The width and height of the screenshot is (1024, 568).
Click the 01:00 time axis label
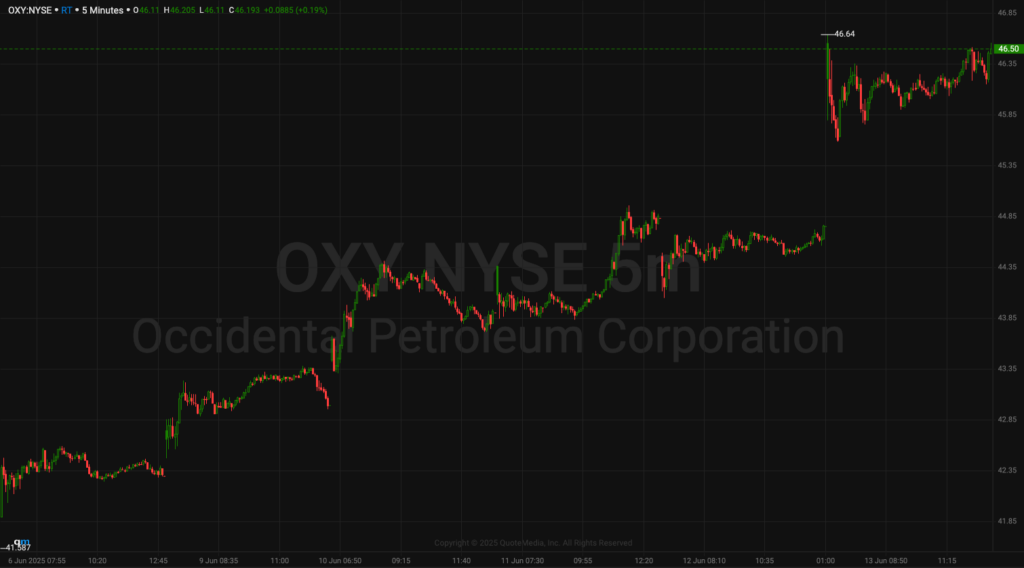825,561
